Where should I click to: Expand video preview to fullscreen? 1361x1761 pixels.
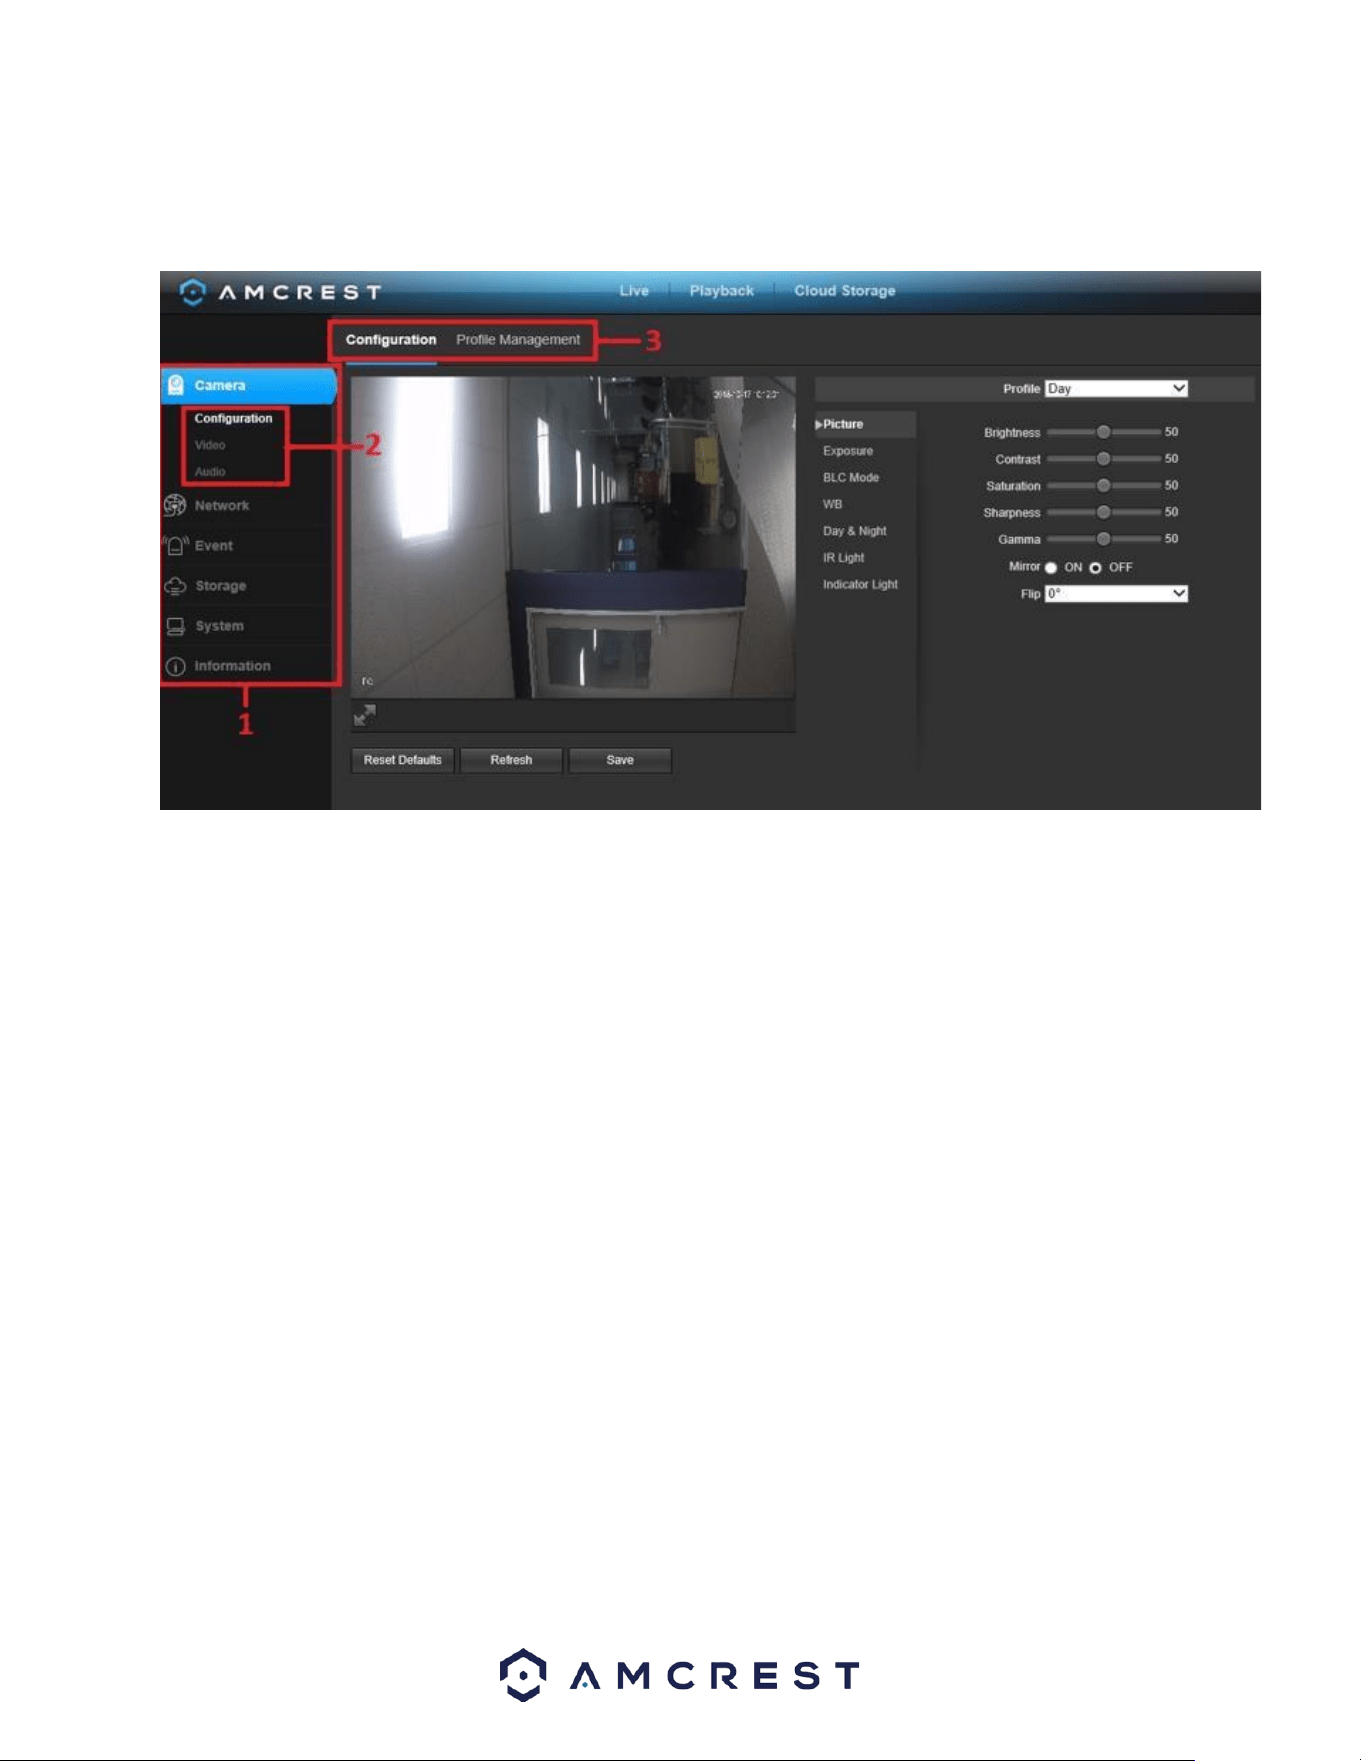(365, 715)
